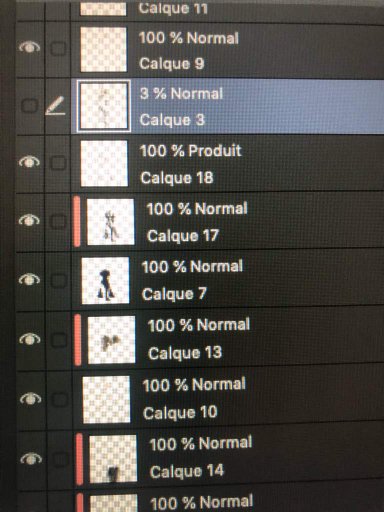Show hidden layer Calque 3

(30, 106)
